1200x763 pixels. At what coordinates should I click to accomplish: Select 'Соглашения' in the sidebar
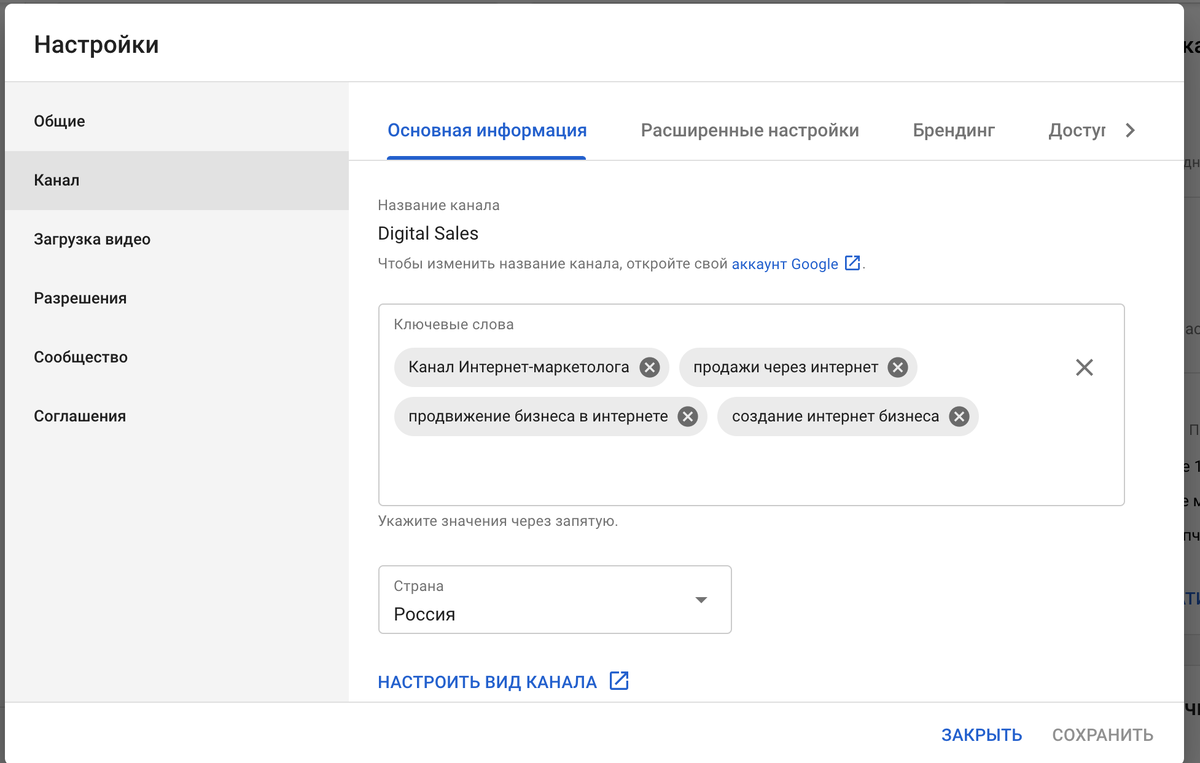pos(177,416)
